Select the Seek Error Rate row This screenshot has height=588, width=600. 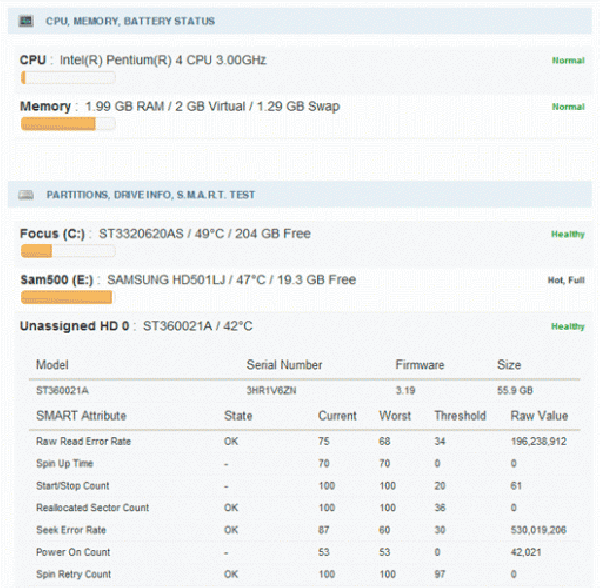point(305,530)
